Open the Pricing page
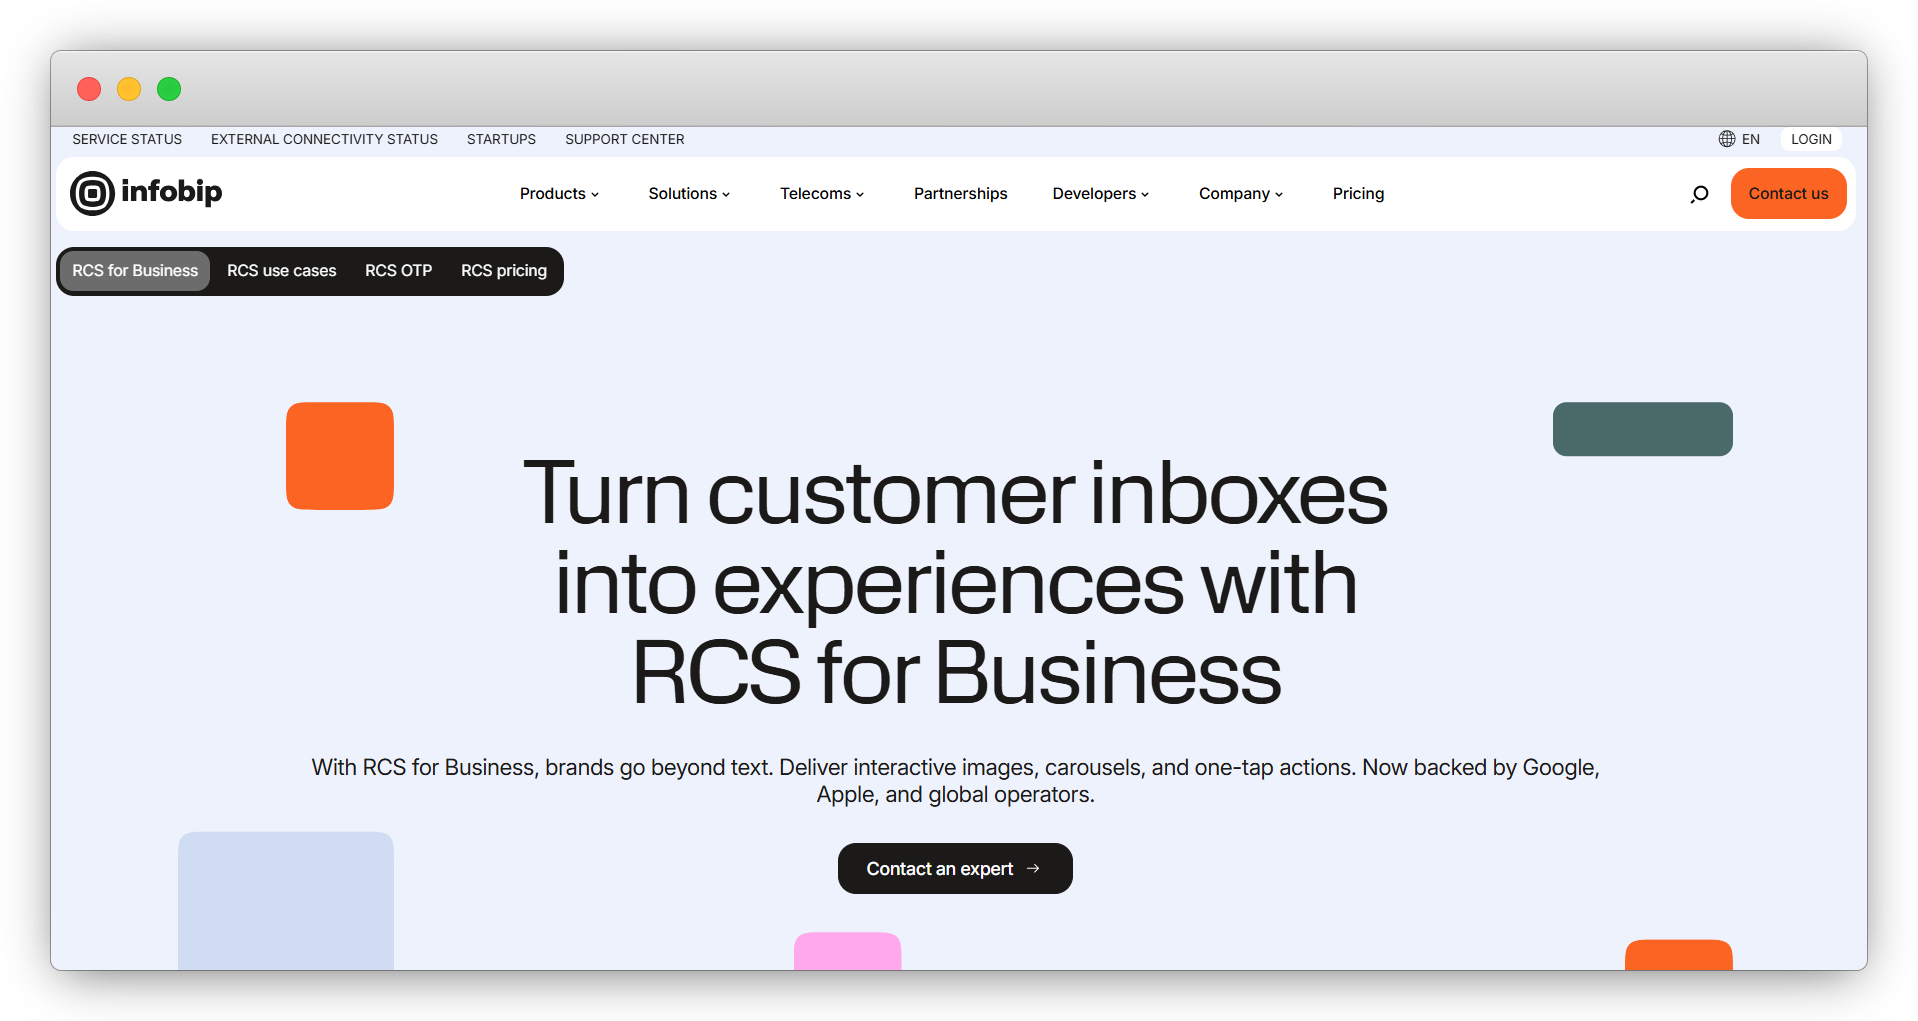Viewport: 1918px width, 1021px height. click(x=1358, y=194)
